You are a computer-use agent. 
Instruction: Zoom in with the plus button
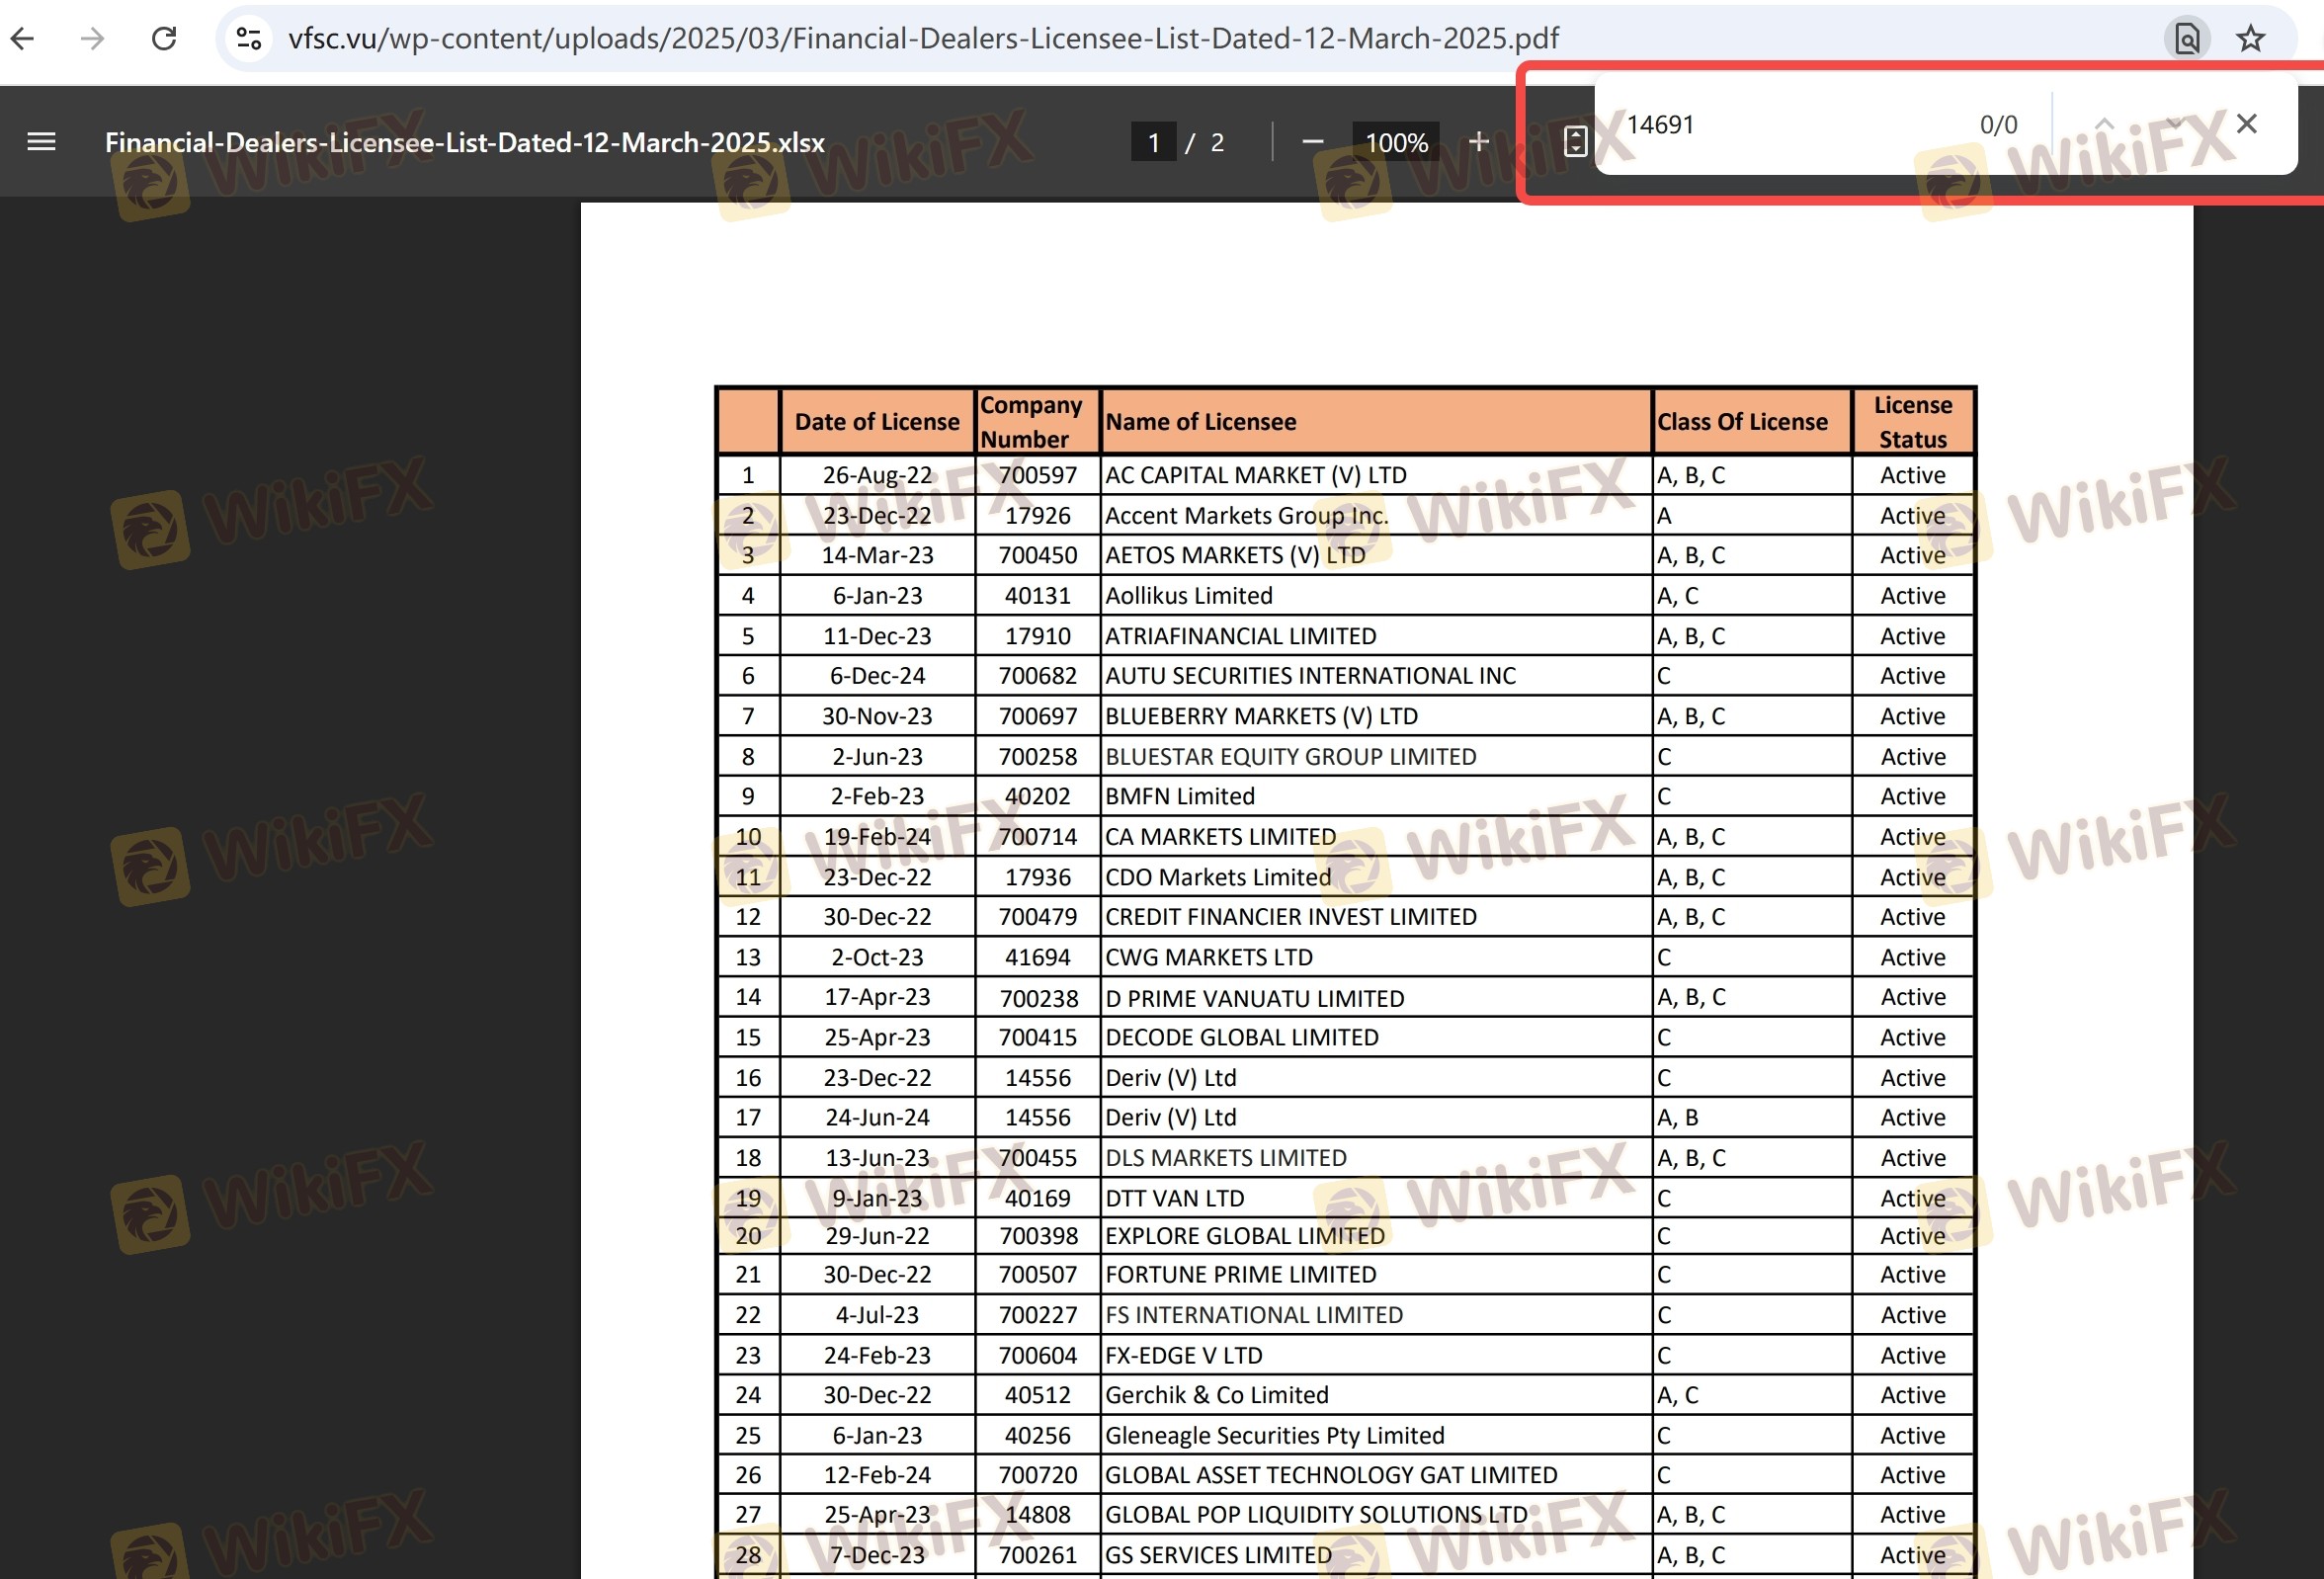[x=1479, y=142]
